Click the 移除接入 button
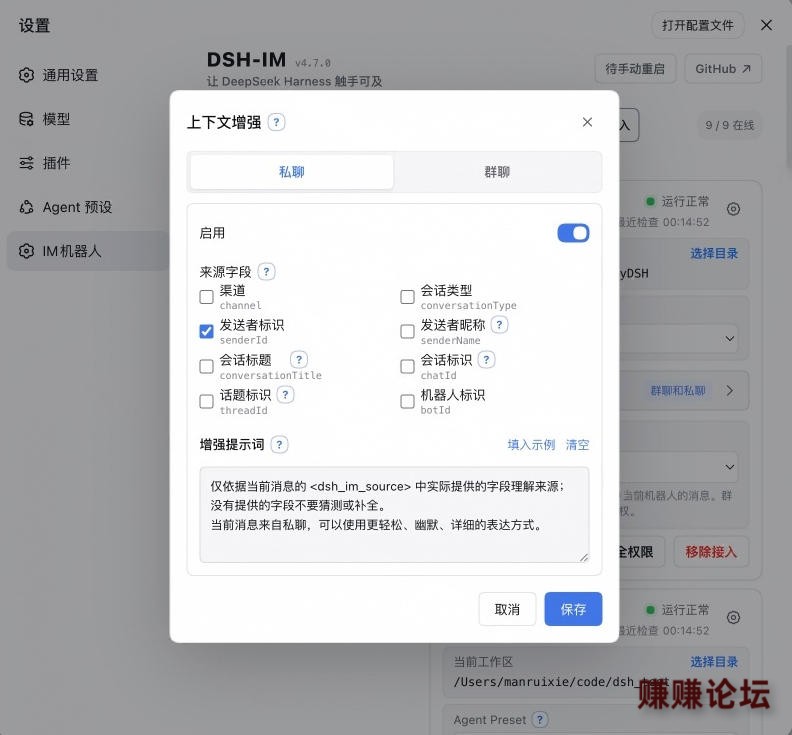 pyautogui.click(x=711, y=552)
